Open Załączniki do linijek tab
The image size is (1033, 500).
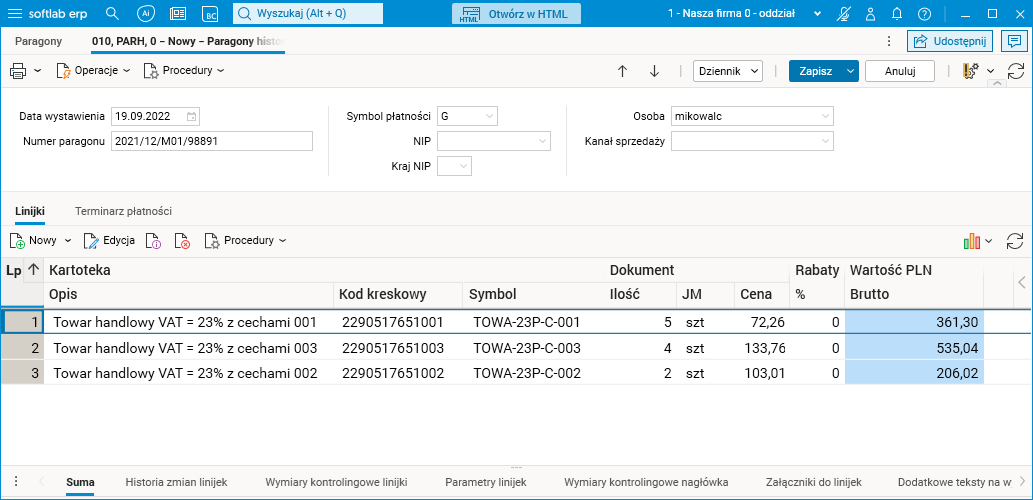click(x=814, y=482)
